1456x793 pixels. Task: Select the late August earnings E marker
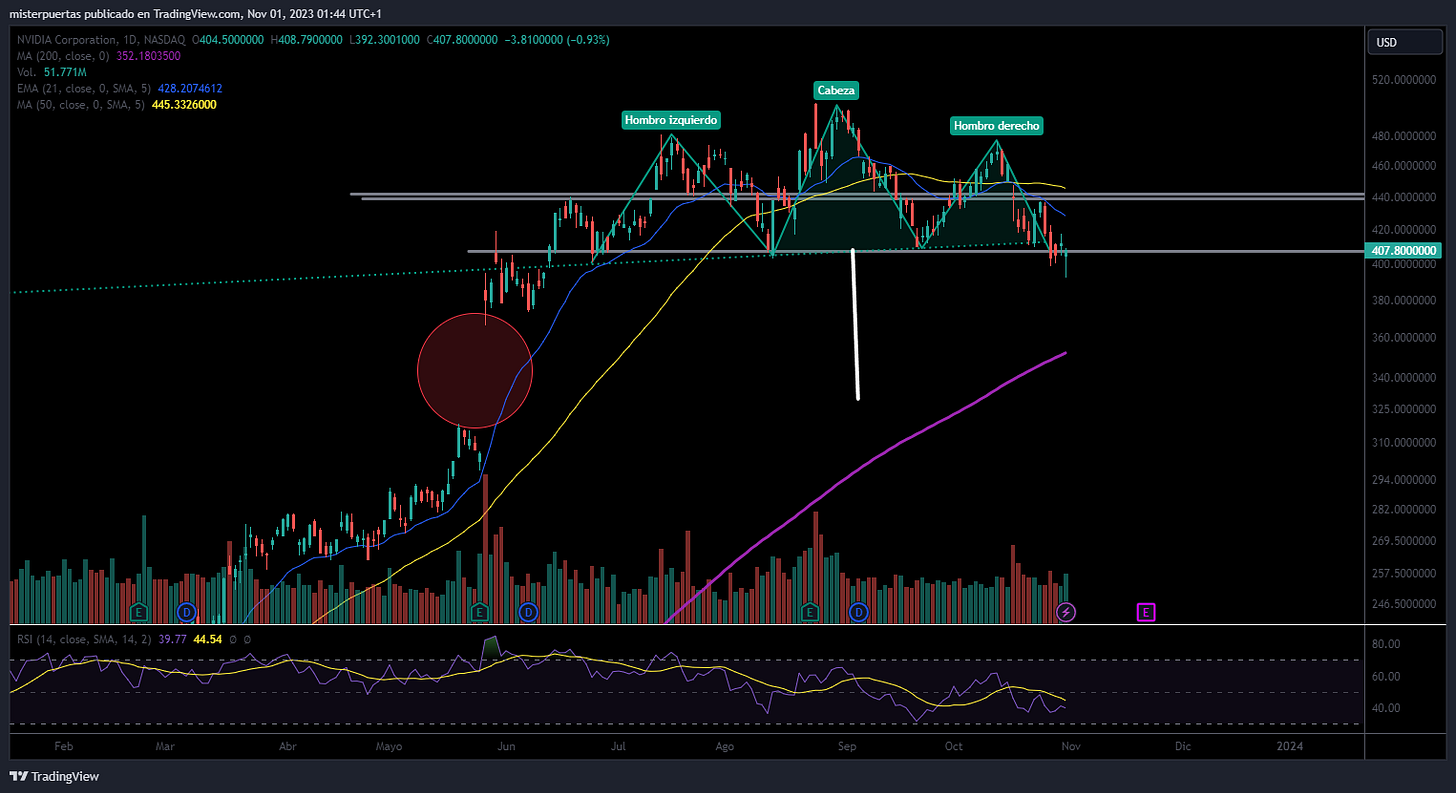click(811, 611)
